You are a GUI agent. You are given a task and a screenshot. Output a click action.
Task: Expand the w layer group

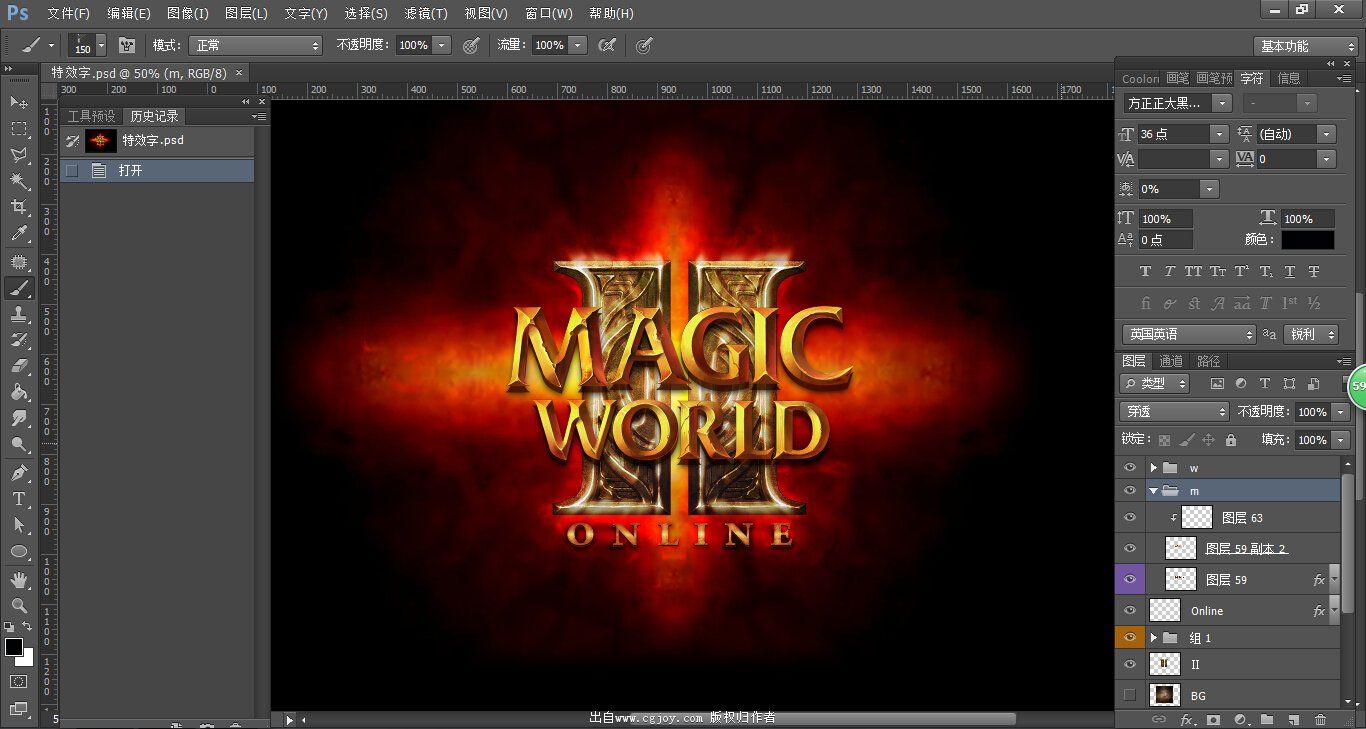coord(1153,467)
